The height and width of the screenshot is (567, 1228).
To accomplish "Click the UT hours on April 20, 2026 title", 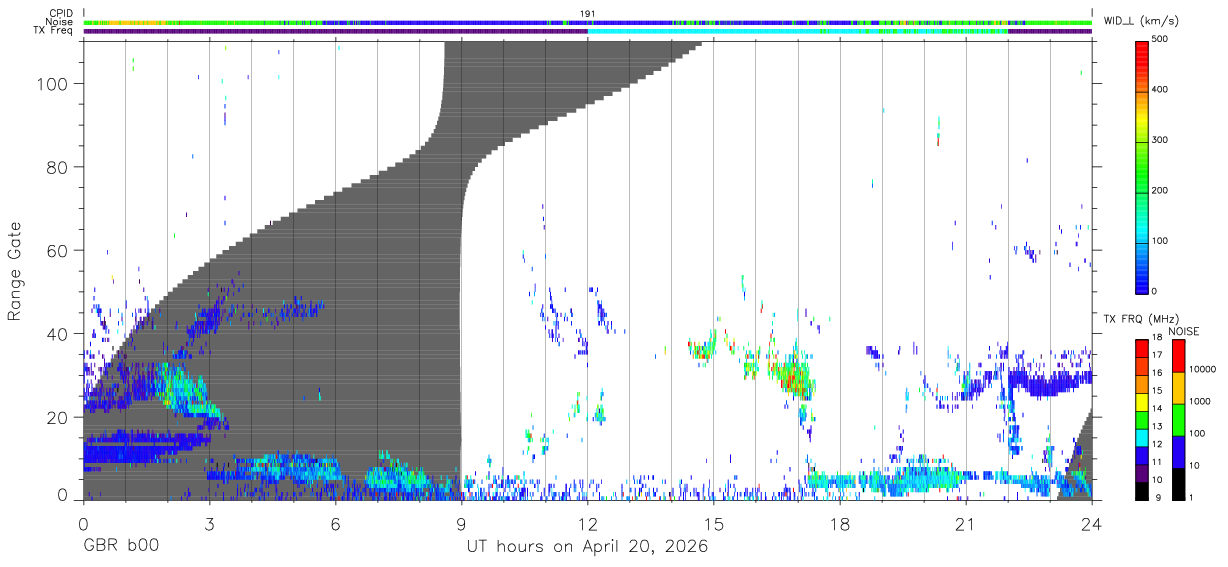I will pos(587,547).
